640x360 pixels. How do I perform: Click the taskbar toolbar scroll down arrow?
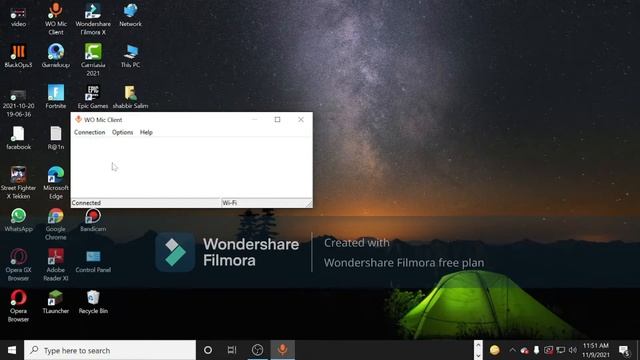478,356
